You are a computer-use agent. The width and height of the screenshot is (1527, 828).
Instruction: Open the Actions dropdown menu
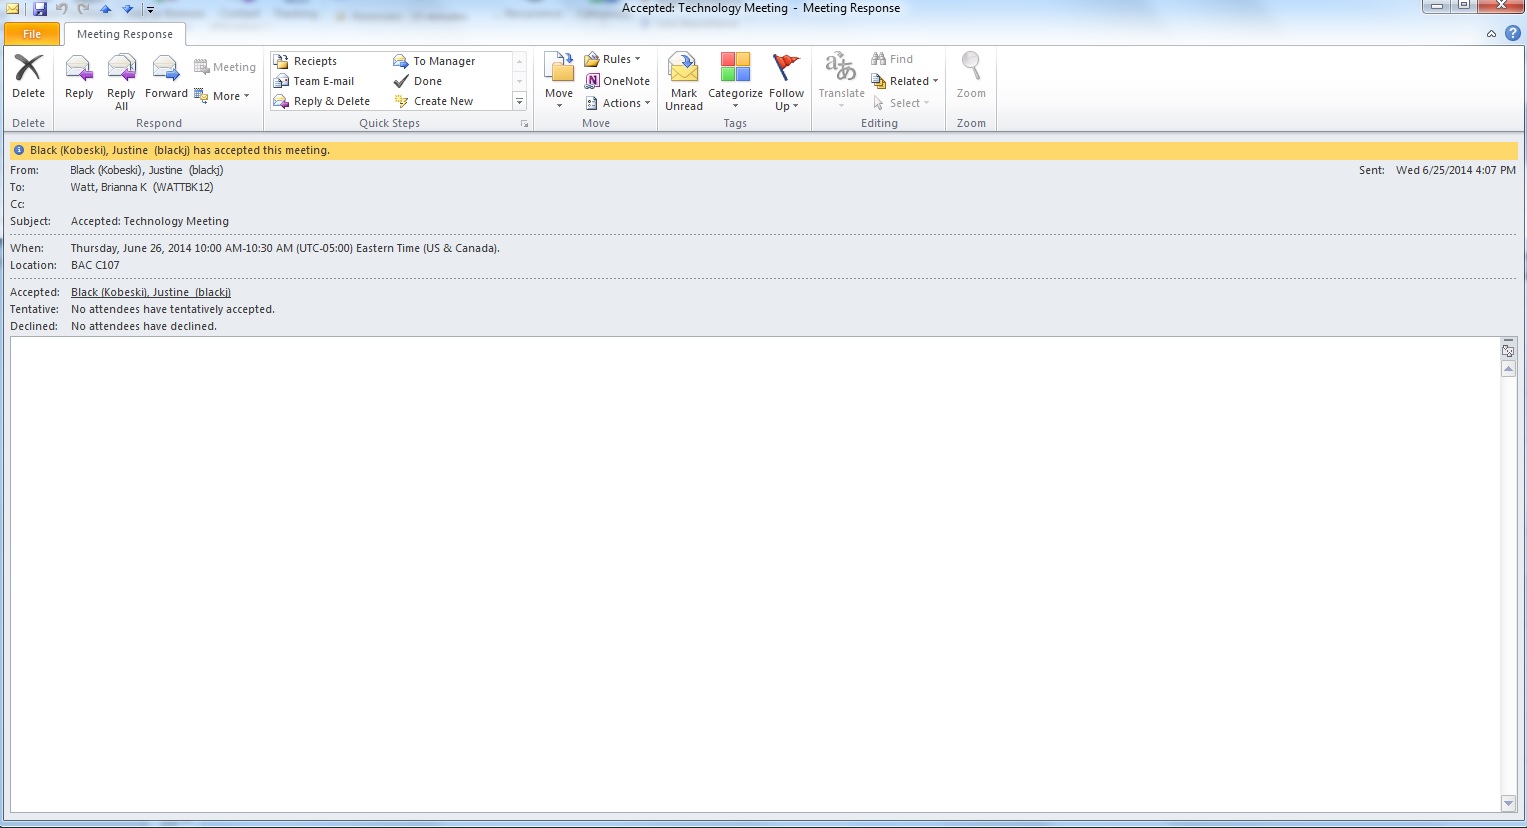[617, 103]
